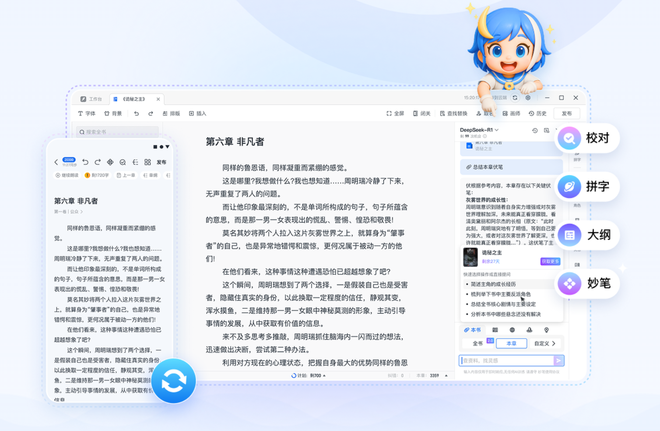Click the 发布 publish button

[567, 114]
